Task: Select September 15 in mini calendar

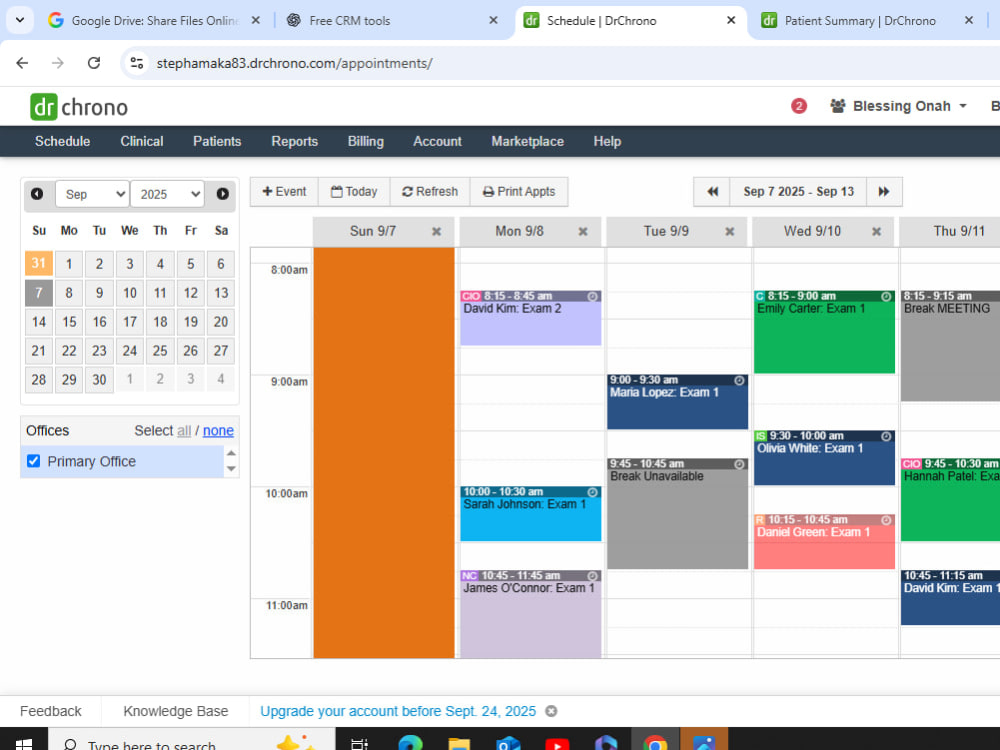Action: click(x=69, y=321)
